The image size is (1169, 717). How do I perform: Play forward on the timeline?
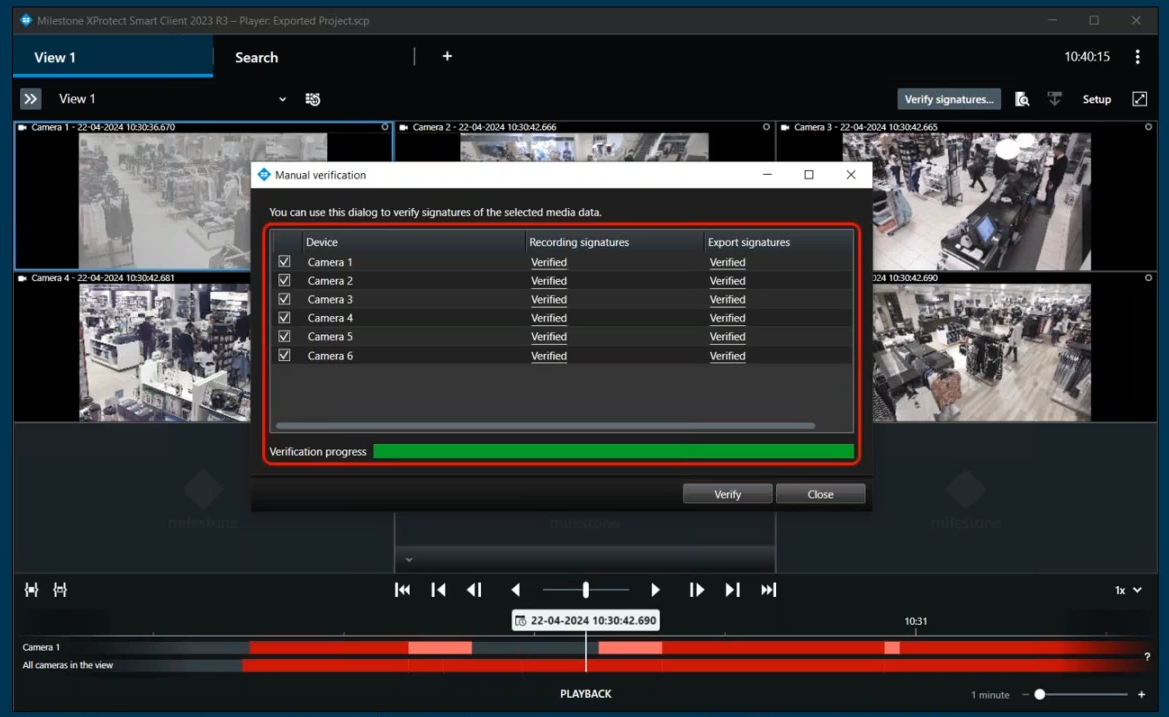click(x=656, y=590)
